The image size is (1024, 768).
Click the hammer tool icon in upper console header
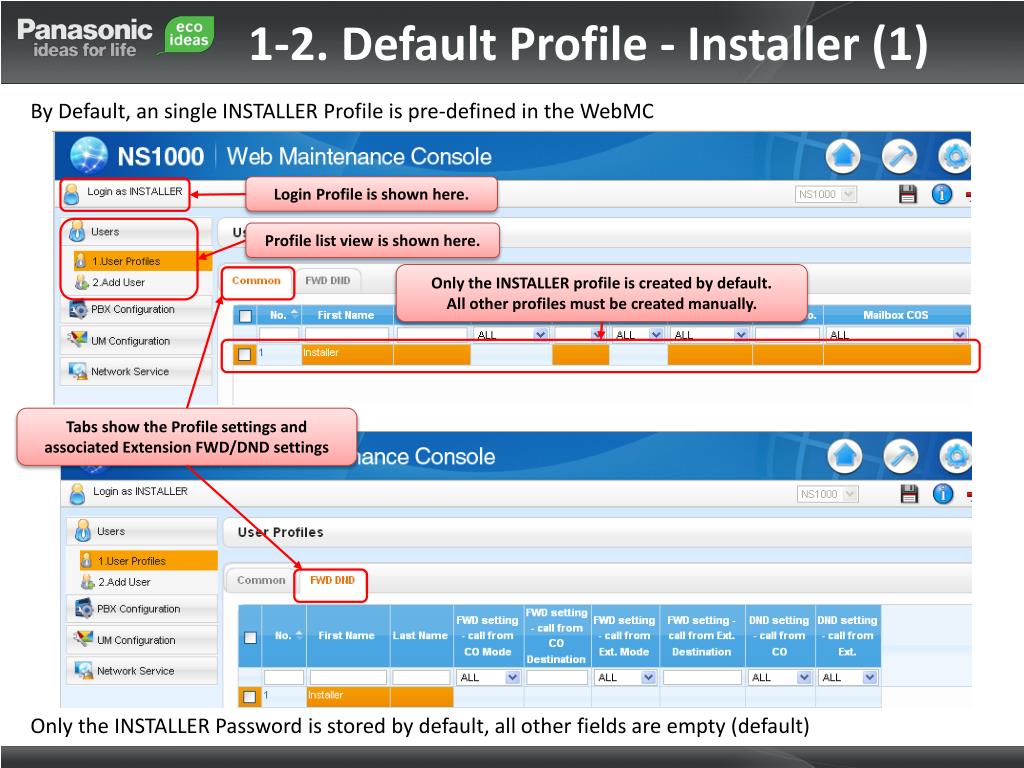click(x=899, y=157)
